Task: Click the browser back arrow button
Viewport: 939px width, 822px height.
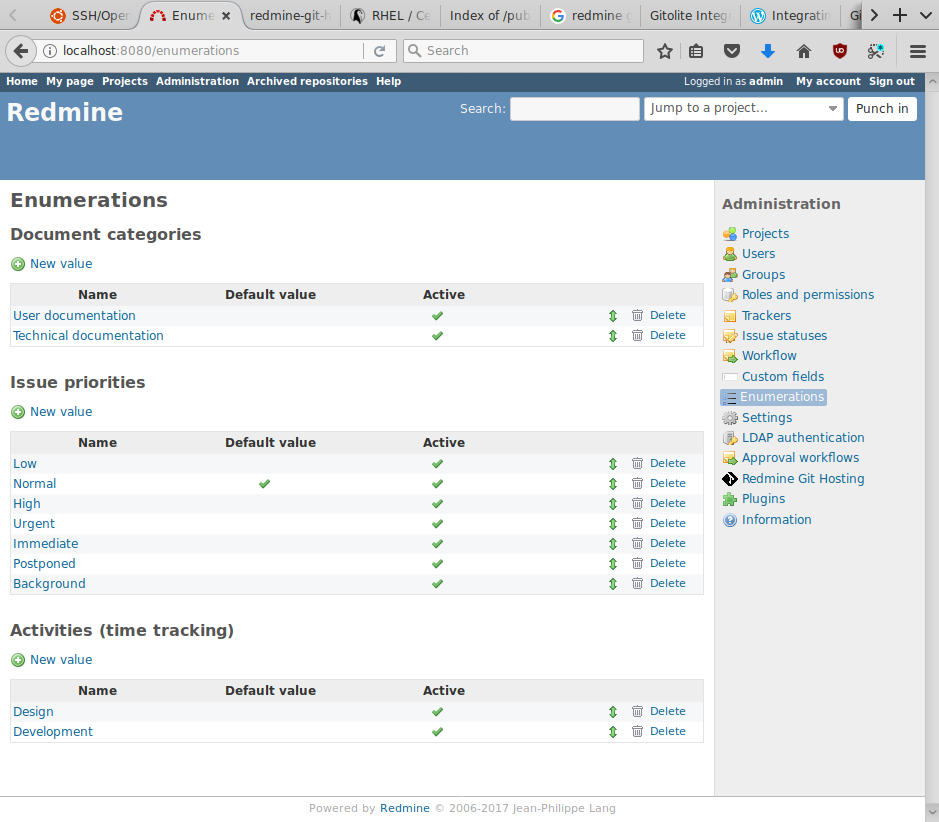Action: (x=21, y=51)
